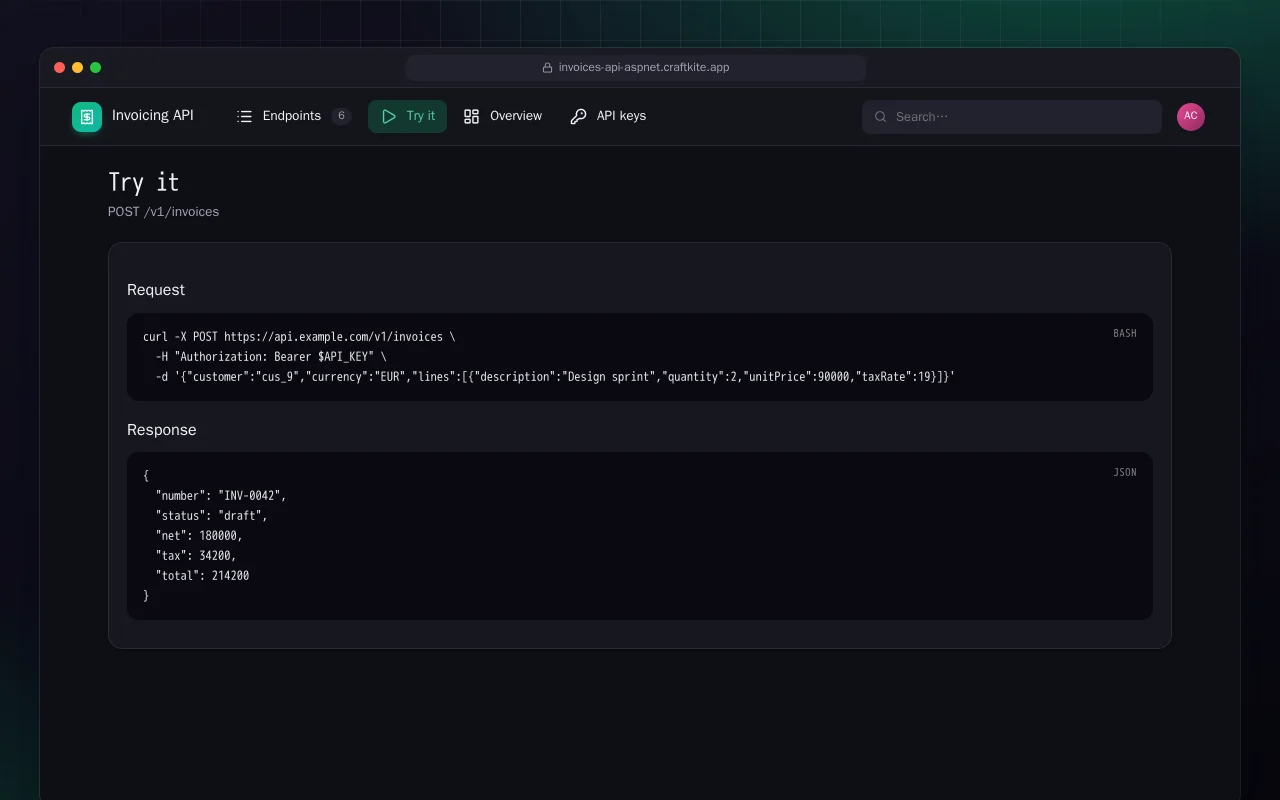Click the -d JSON payload line
The width and height of the screenshot is (1280, 800).
coord(555,377)
